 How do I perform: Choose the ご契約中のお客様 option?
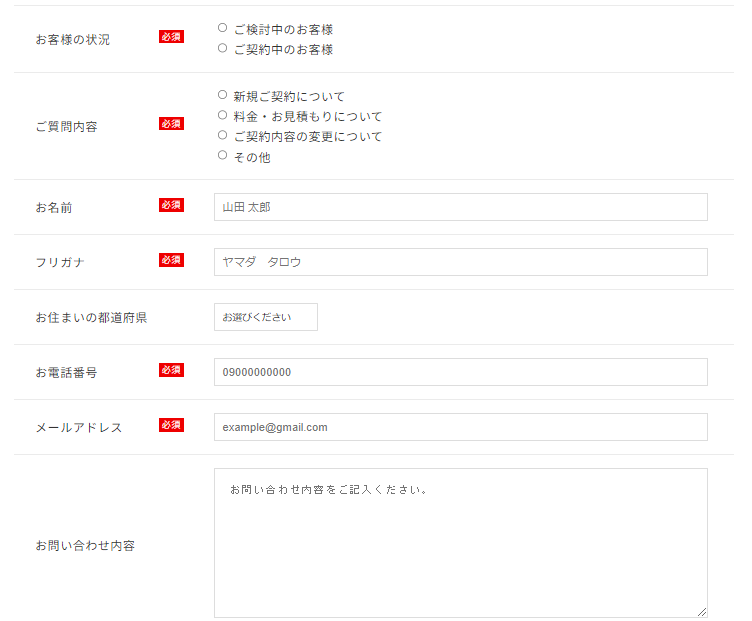pos(222,48)
